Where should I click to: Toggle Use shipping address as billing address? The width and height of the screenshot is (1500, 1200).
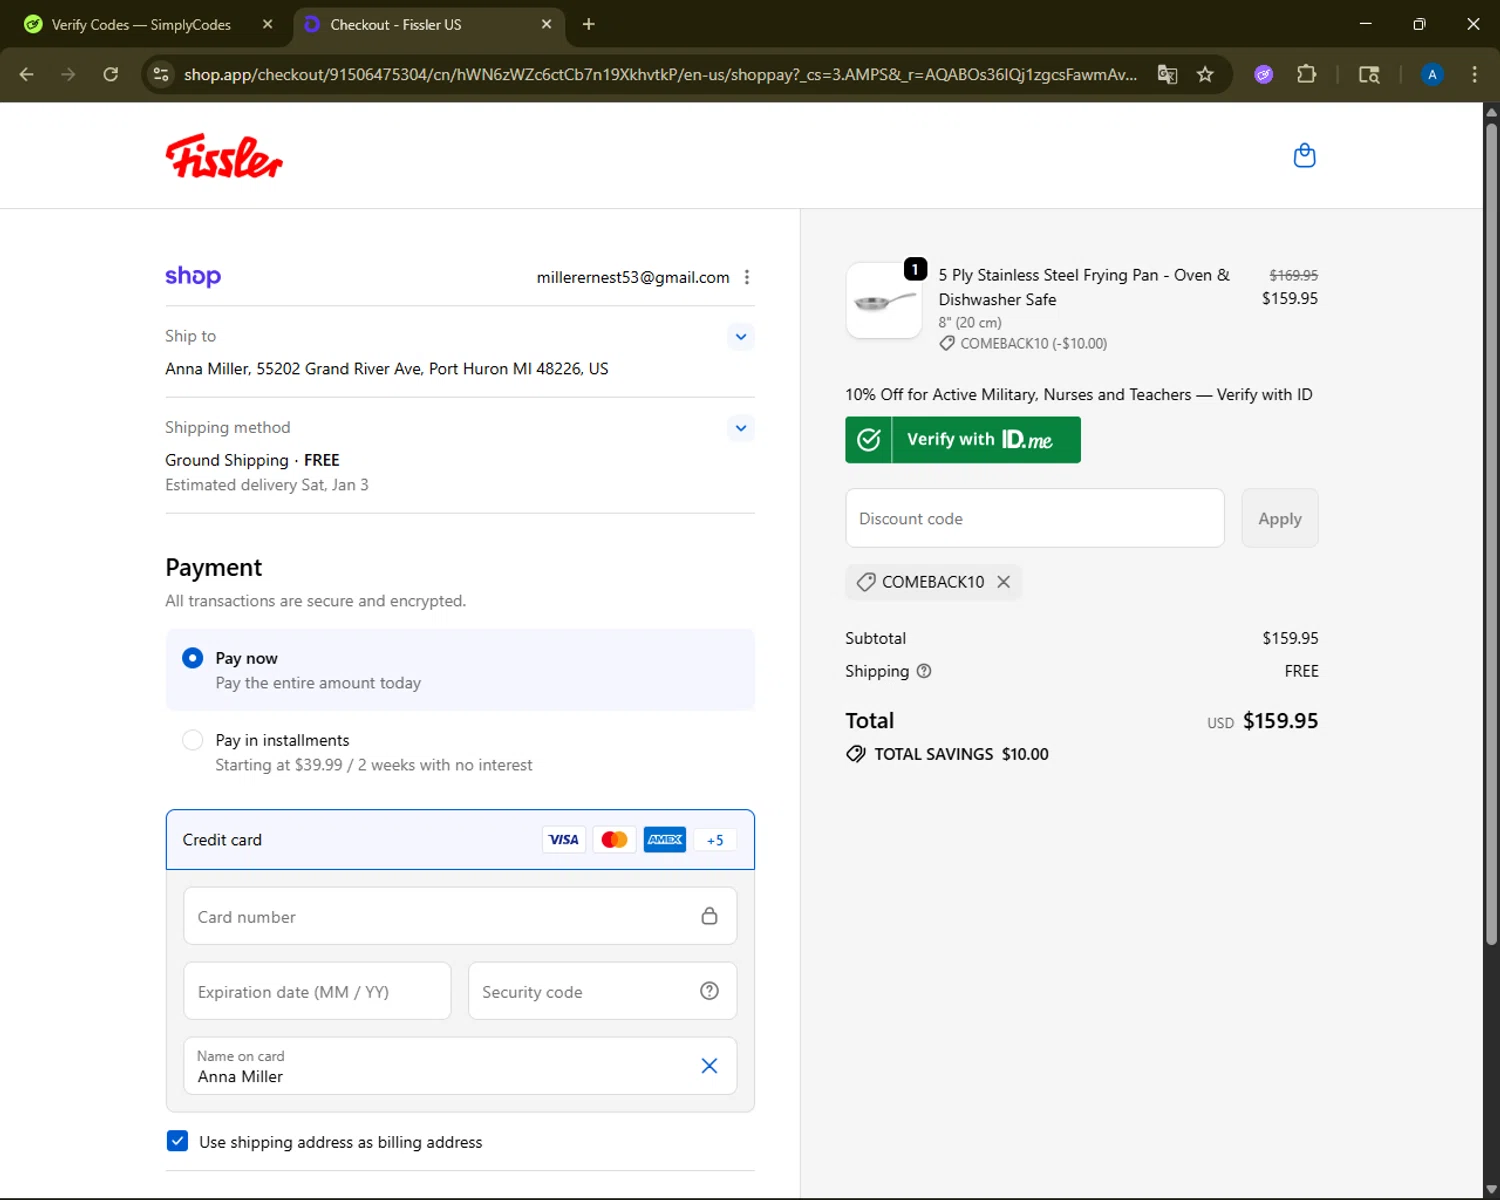pyautogui.click(x=177, y=1141)
